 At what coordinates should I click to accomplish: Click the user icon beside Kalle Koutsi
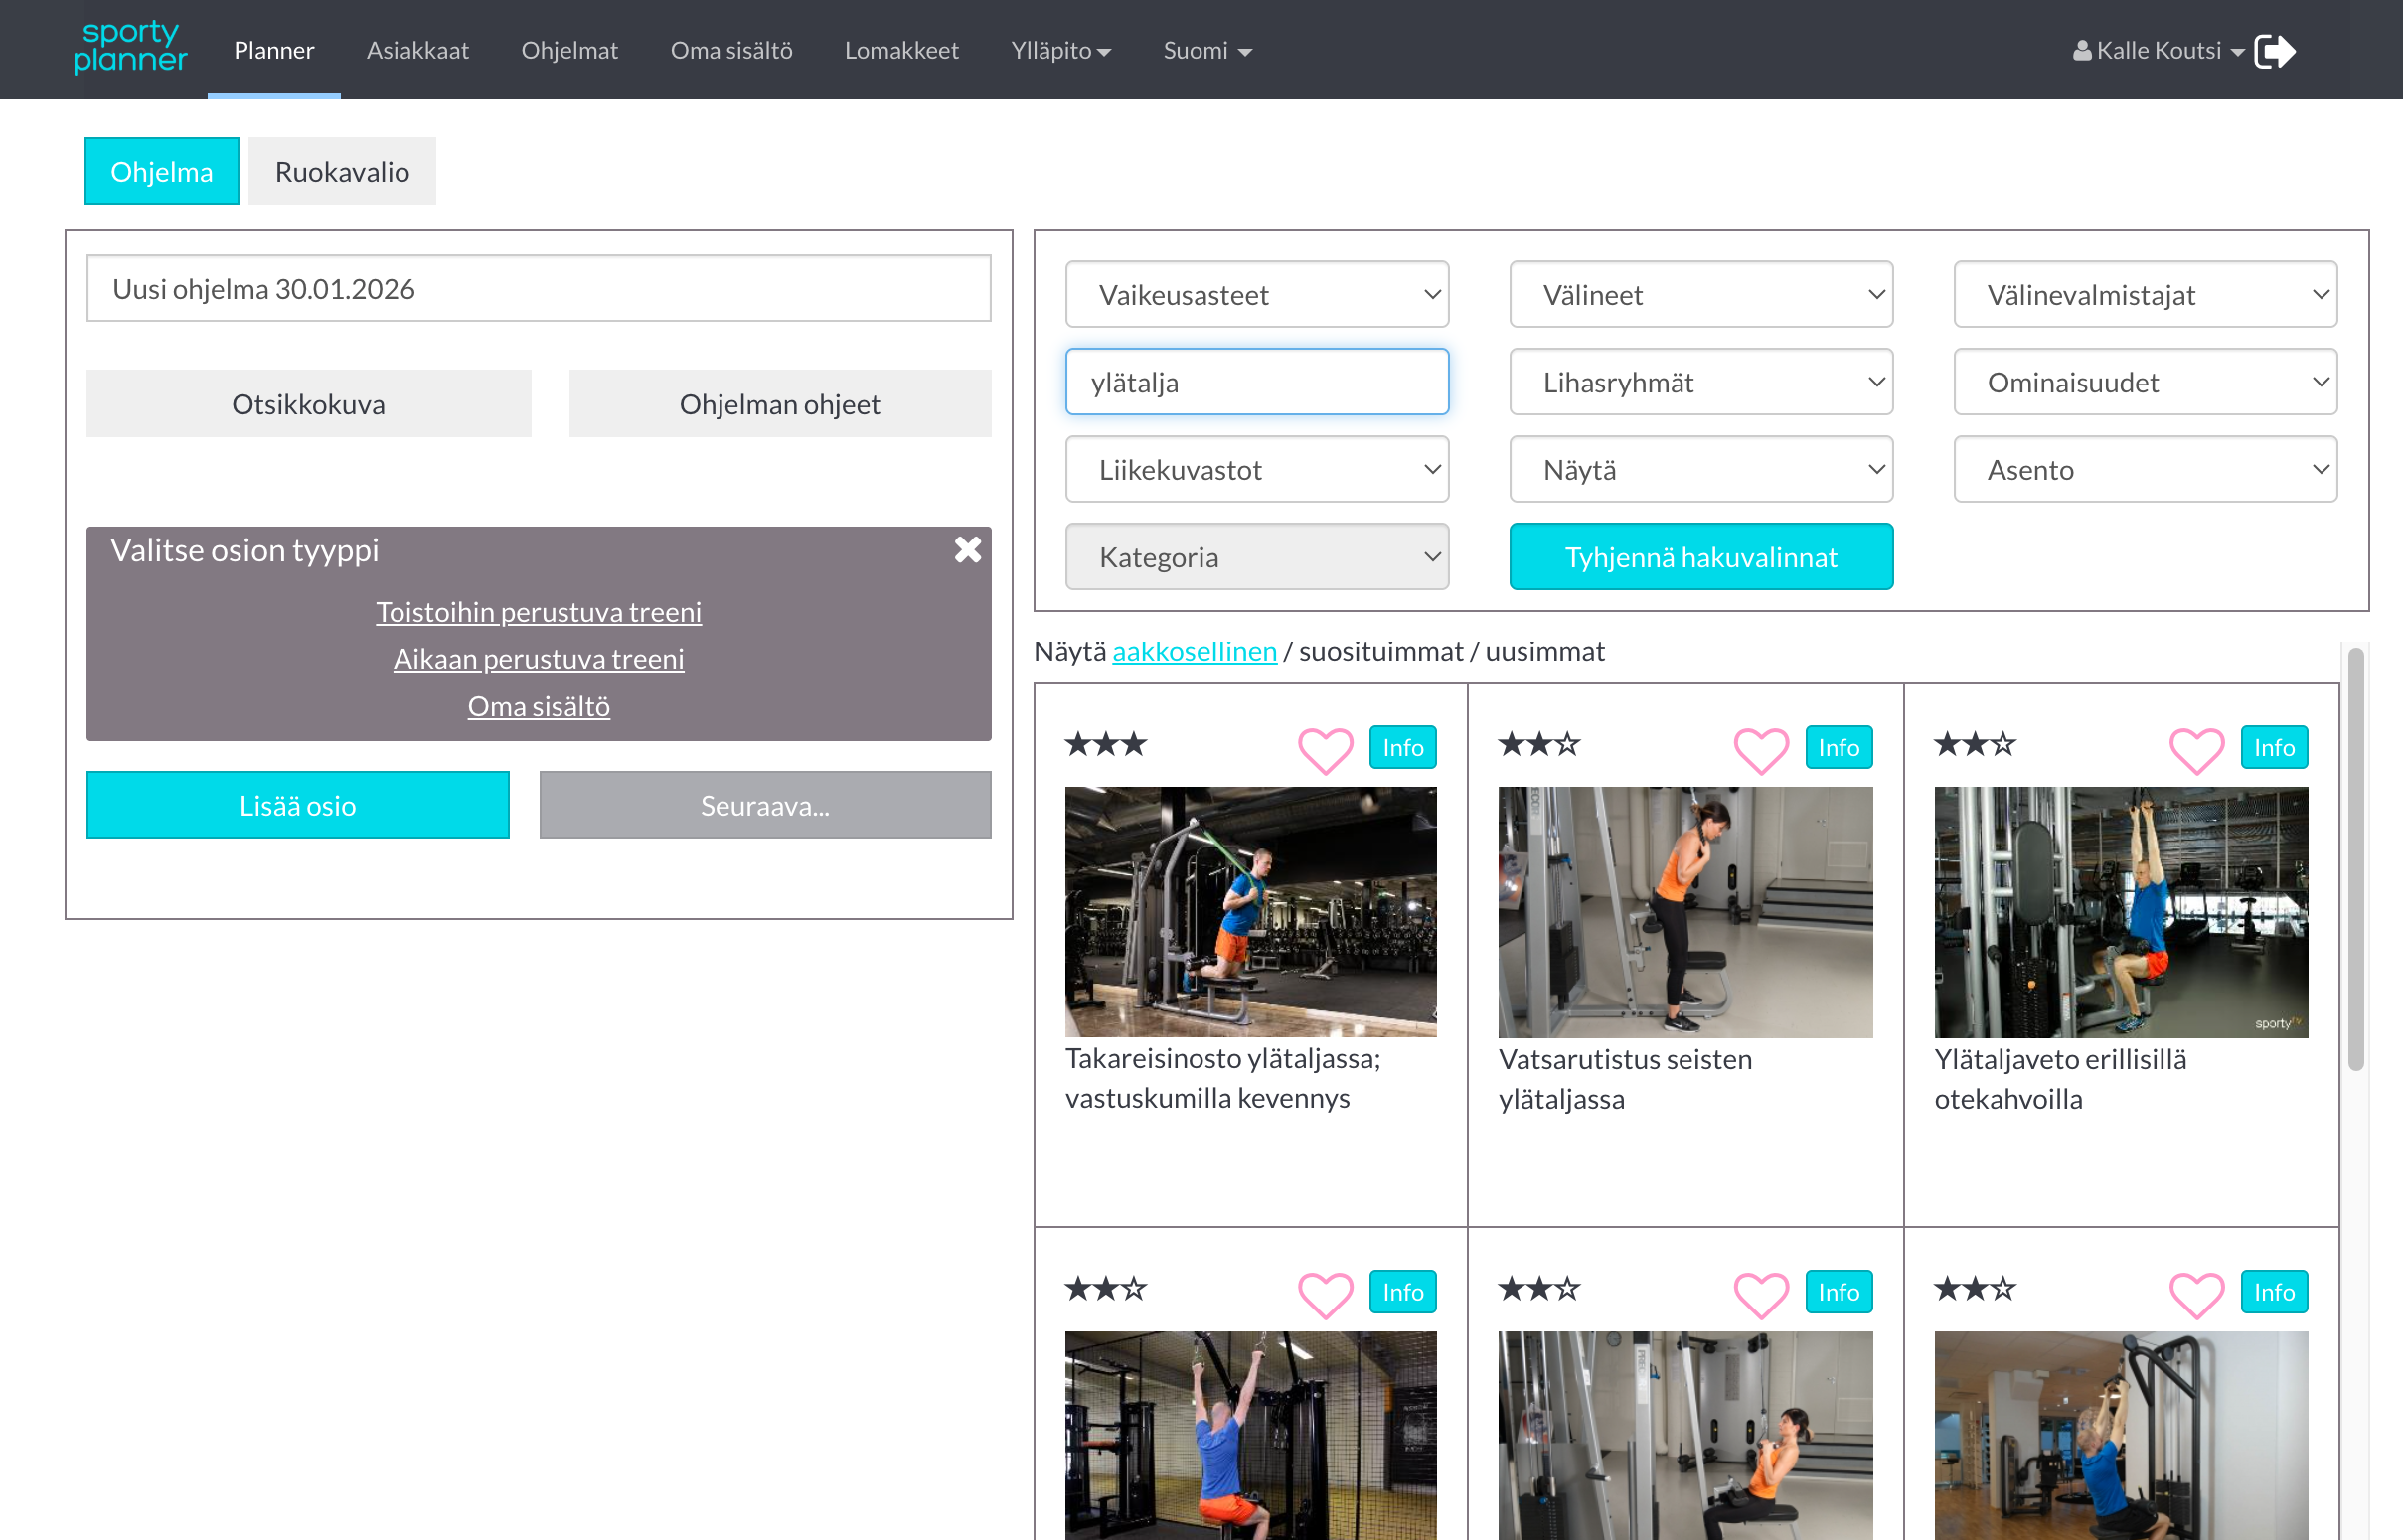point(2082,49)
